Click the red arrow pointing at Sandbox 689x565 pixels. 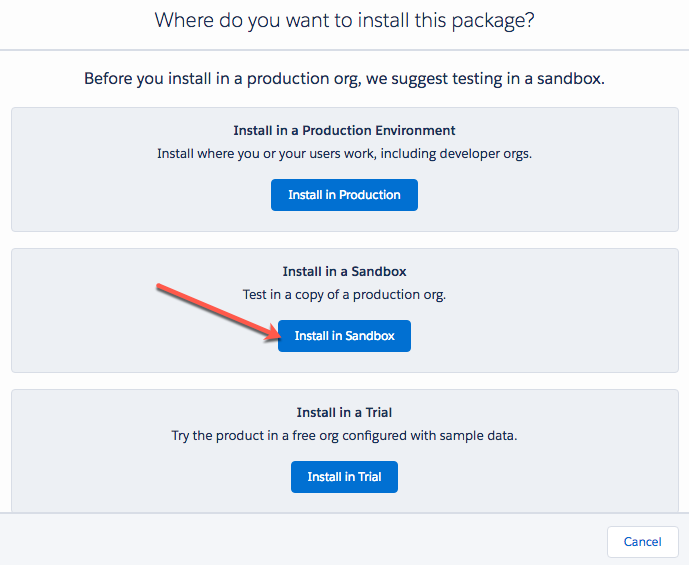215,312
